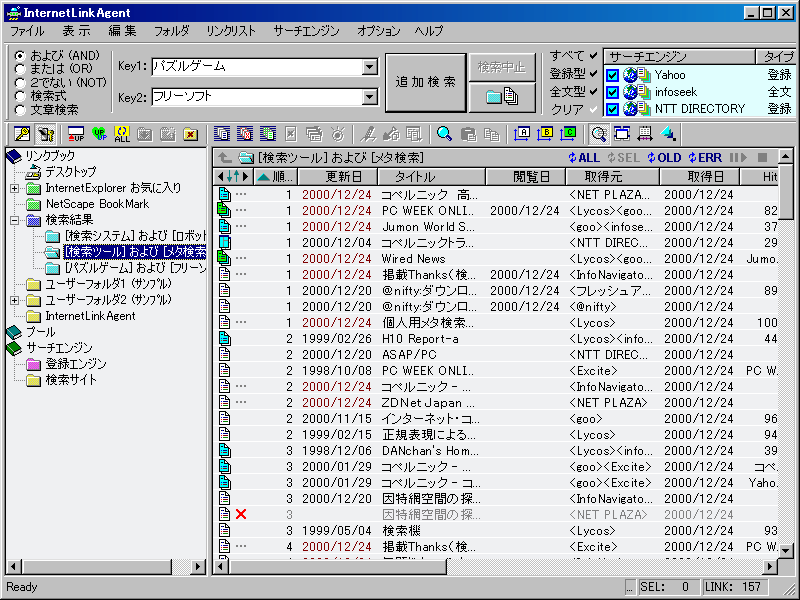Click the document icon of the Wired News row
The height and width of the screenshot is (600, 800).
(x=223, y=258)
